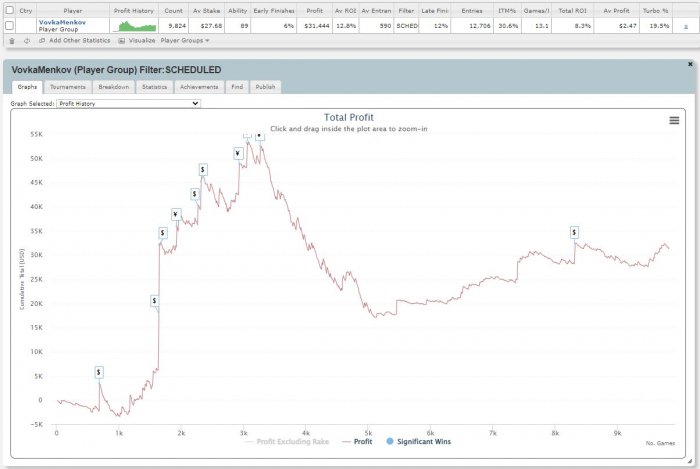Viewport: 700px width, 469px height.
Task: Sort by the Av ROI column header
Action: point(346,11)
